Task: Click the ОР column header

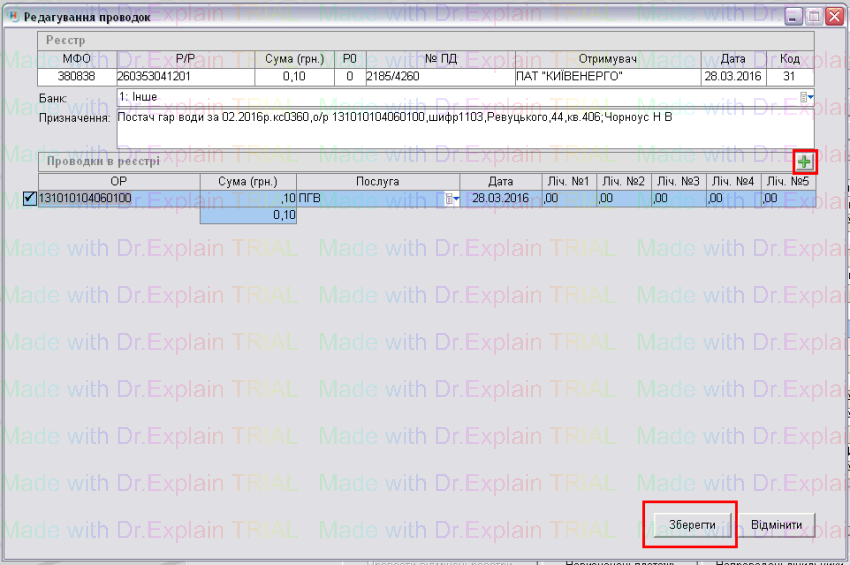Action: 118,181
